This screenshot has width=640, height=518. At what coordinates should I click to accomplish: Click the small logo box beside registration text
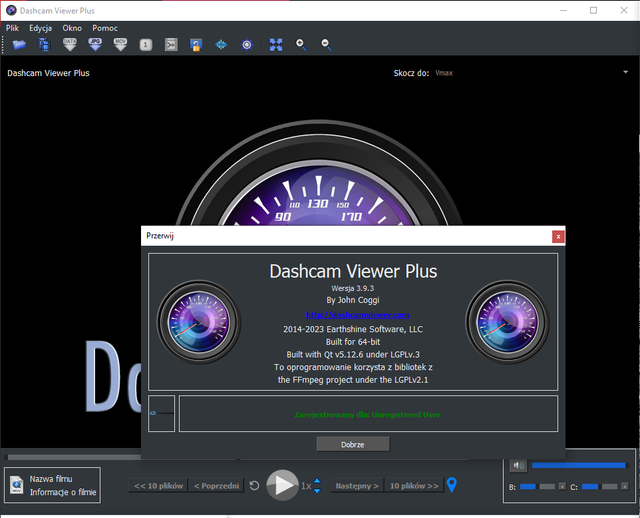162,413
